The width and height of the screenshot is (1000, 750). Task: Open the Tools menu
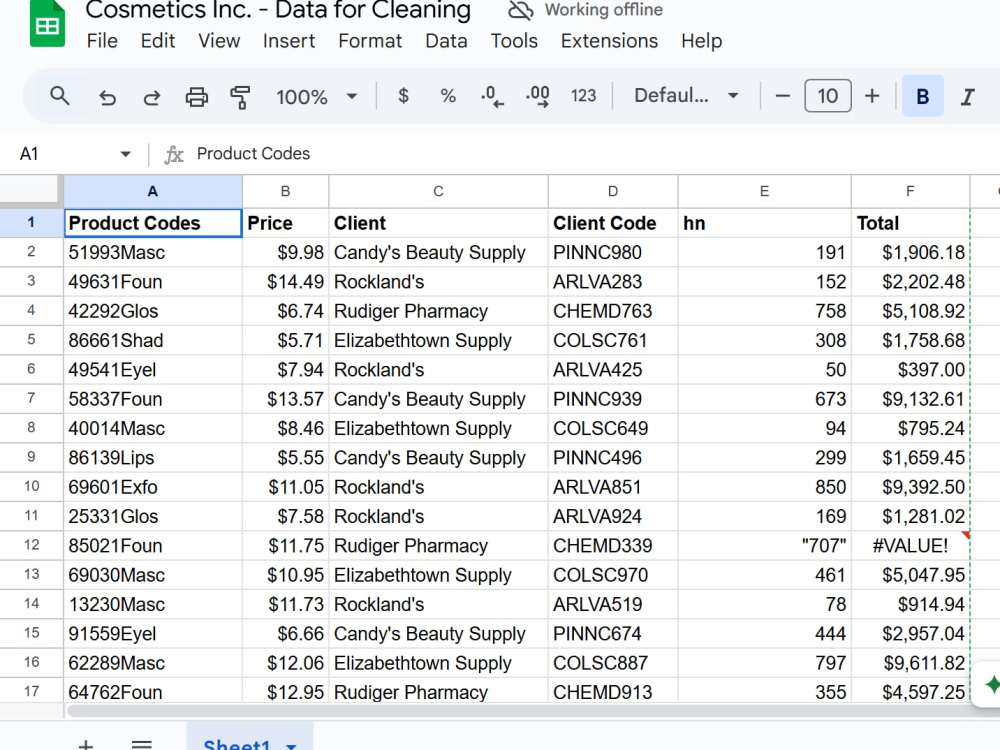click(514, 41)
